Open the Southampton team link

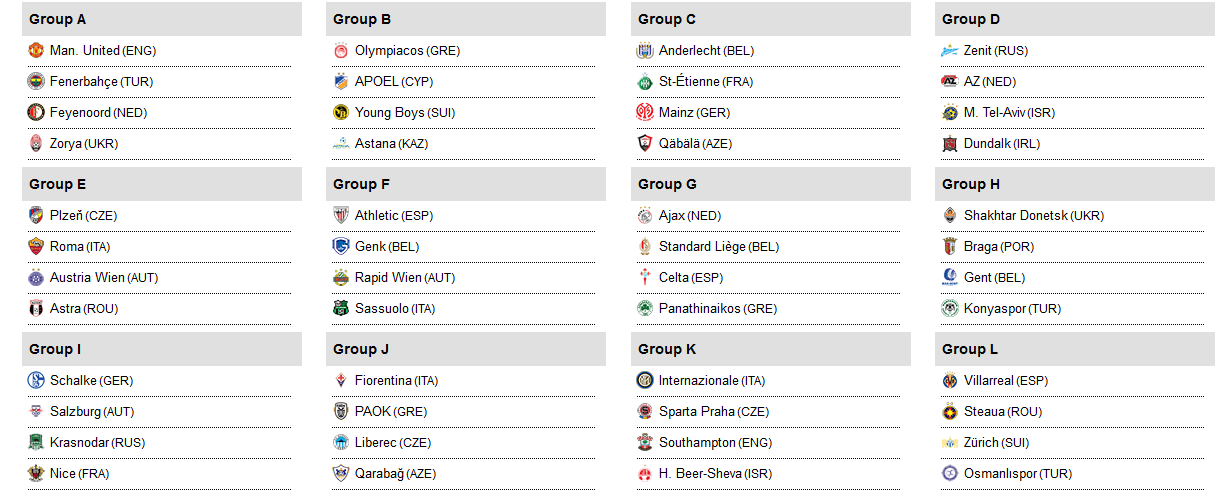point(698,443)
